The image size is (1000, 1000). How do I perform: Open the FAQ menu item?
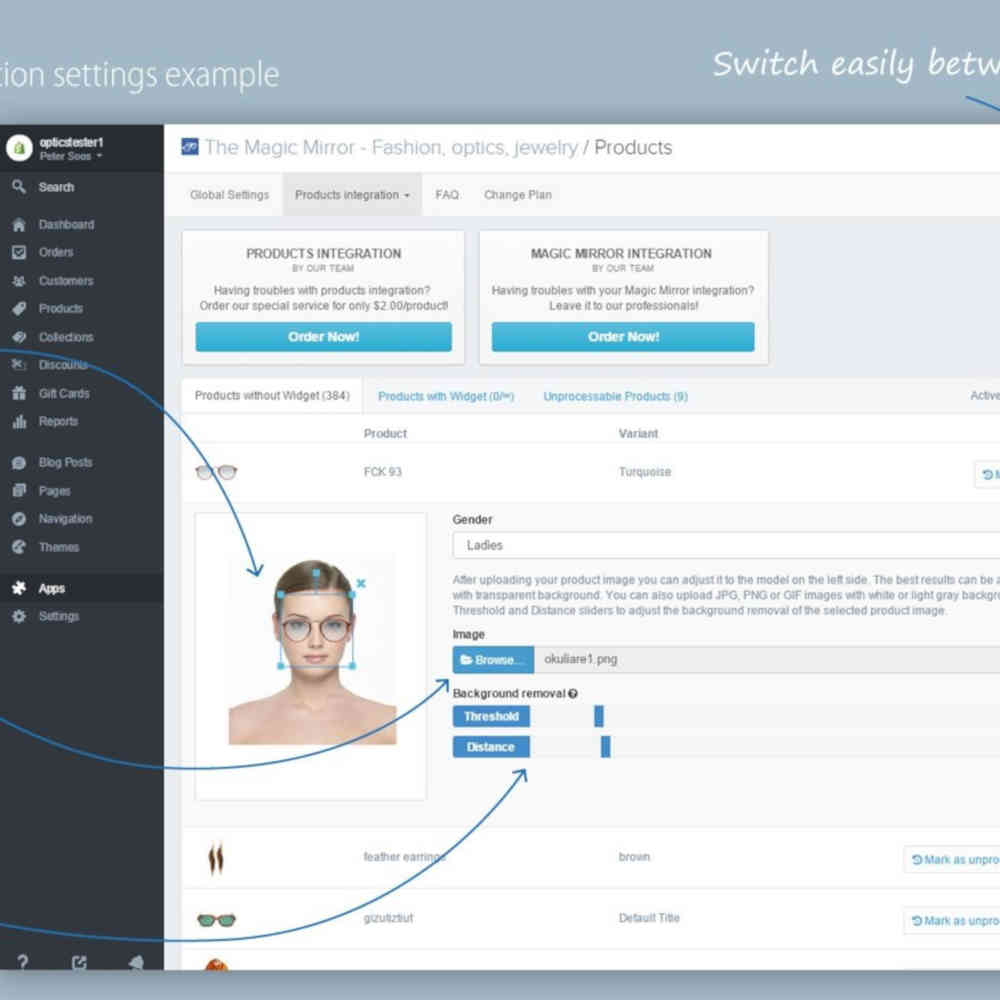click(x=447, y=195)
